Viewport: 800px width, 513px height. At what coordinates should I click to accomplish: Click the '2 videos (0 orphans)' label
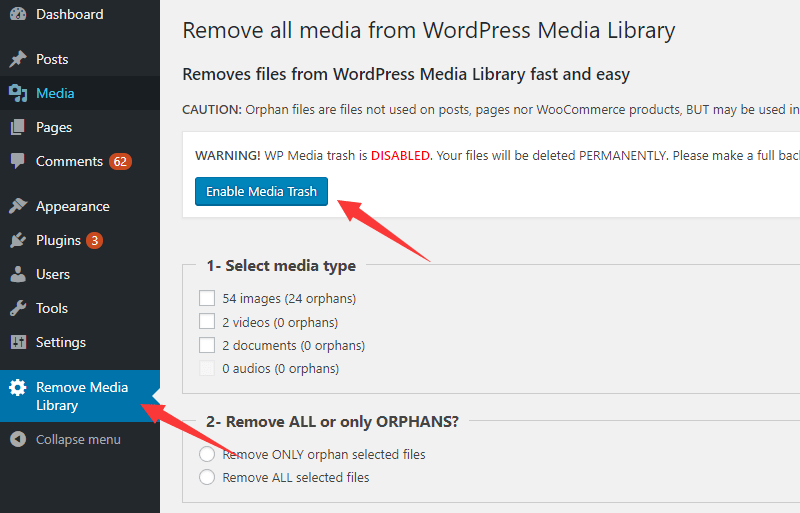[280, 322]
